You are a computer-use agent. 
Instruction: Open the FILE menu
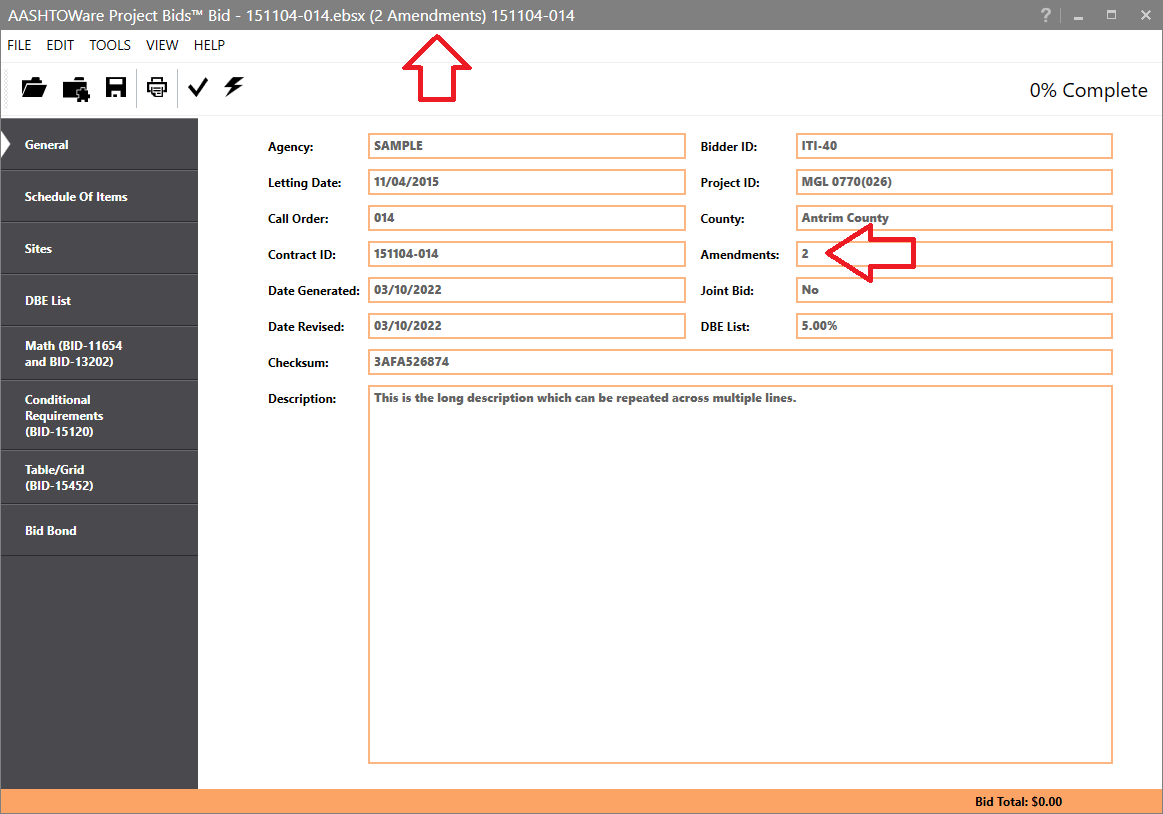point(18,45)
